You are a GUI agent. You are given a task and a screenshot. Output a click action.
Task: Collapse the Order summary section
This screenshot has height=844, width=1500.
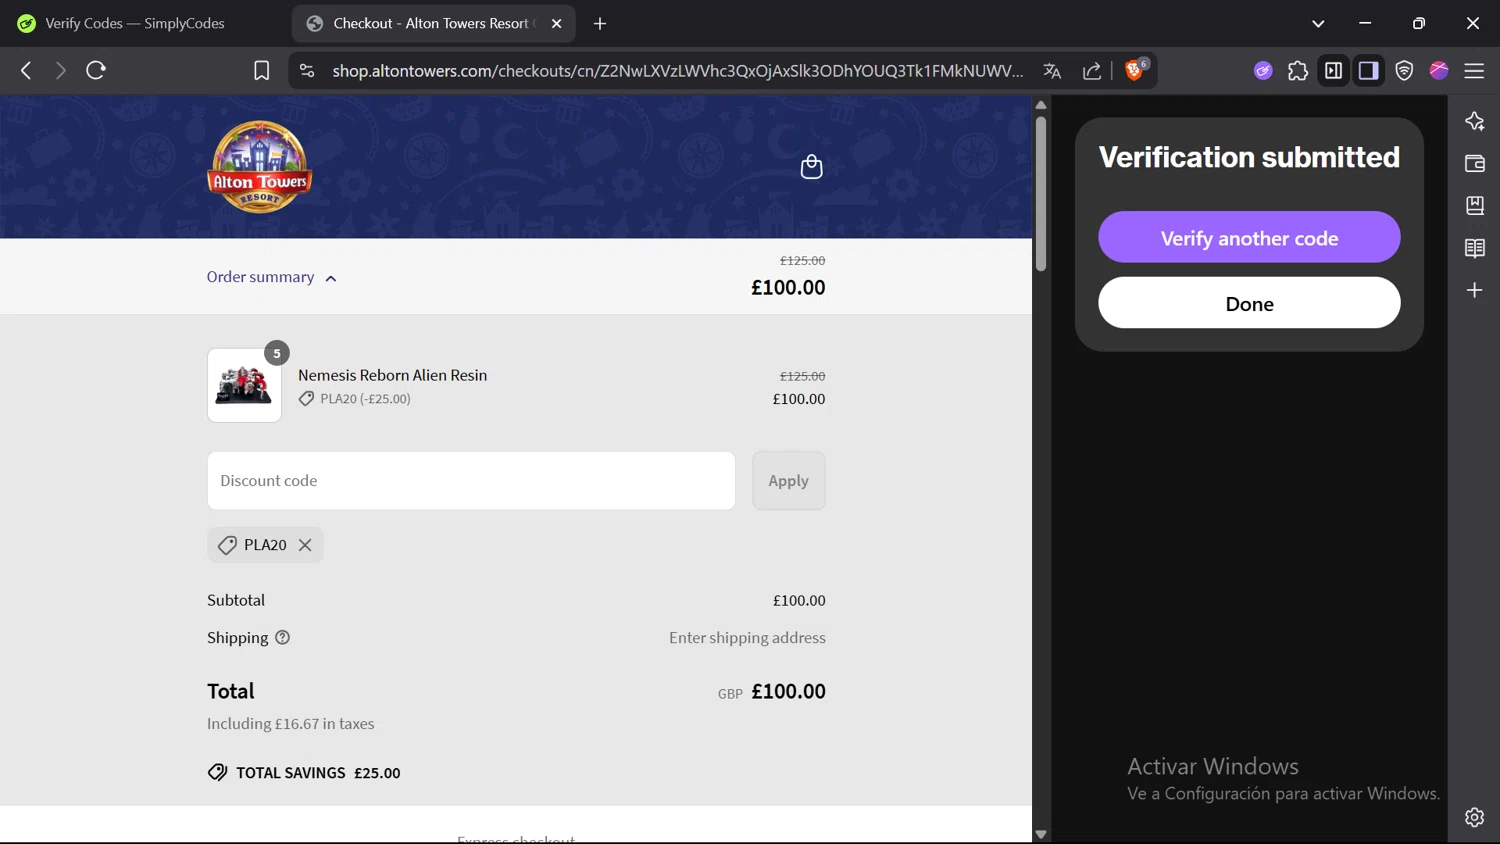coord(272,277)
